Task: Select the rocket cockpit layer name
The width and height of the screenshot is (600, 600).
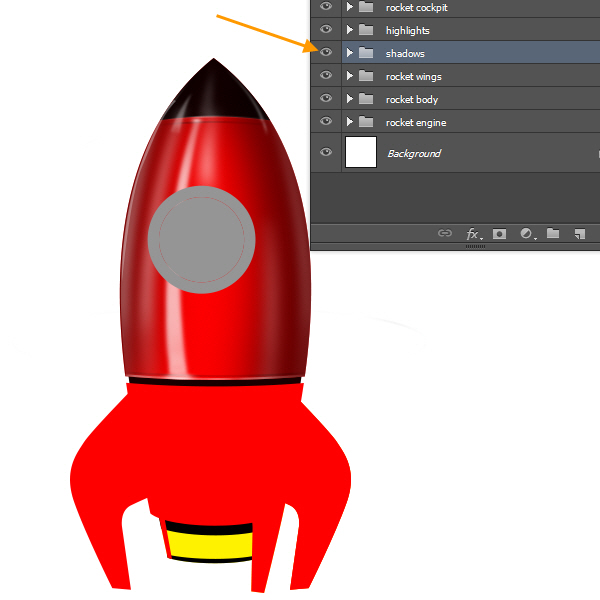Action: 417,8
